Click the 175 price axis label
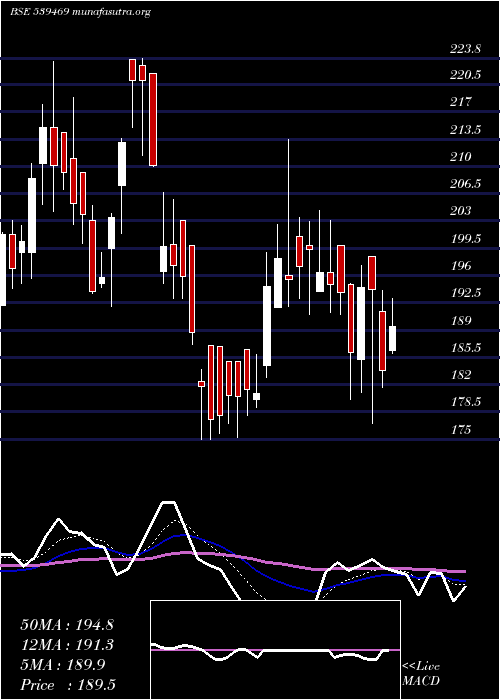The width and height of the screenshot is (500, 700). 460,429
